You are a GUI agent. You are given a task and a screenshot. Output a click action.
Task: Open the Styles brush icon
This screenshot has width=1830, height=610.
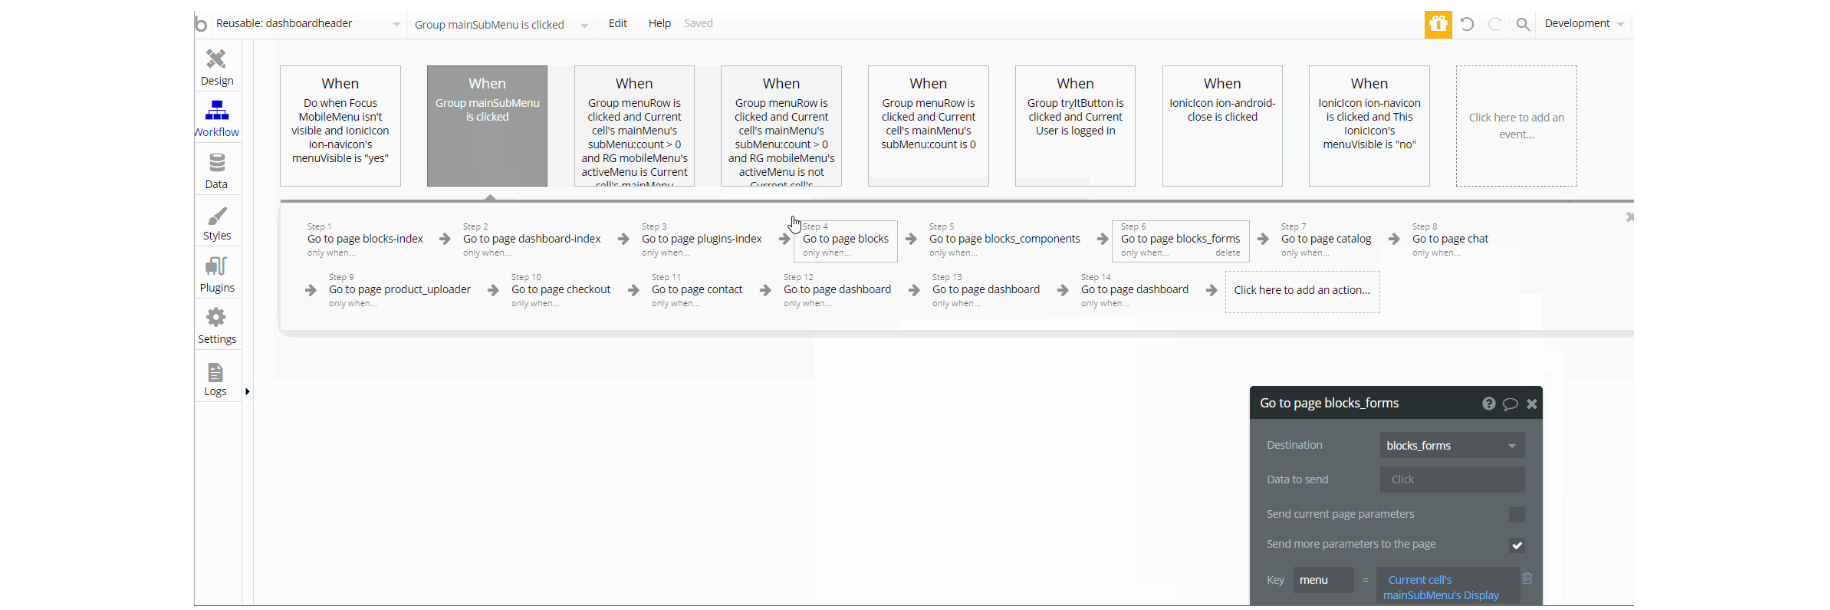tap(217, 216)
